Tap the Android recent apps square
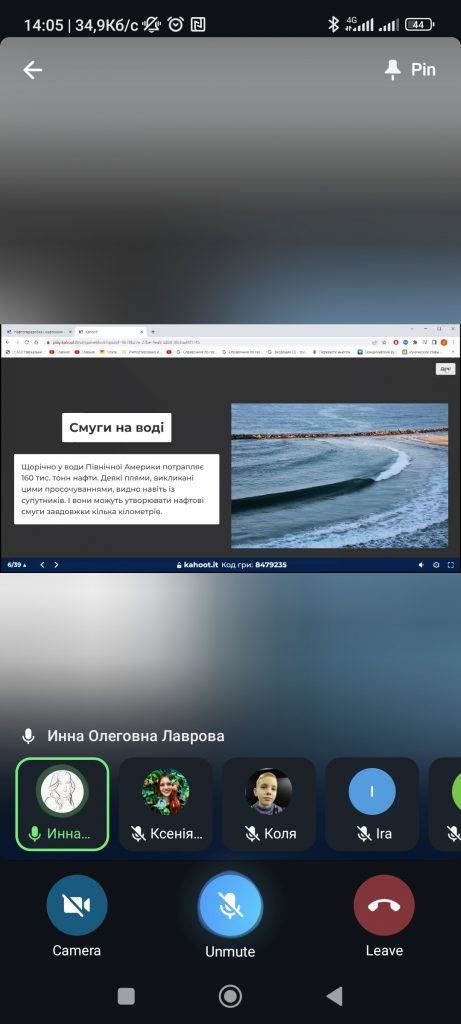461x1024 pixels. click(x=126, y=996)
